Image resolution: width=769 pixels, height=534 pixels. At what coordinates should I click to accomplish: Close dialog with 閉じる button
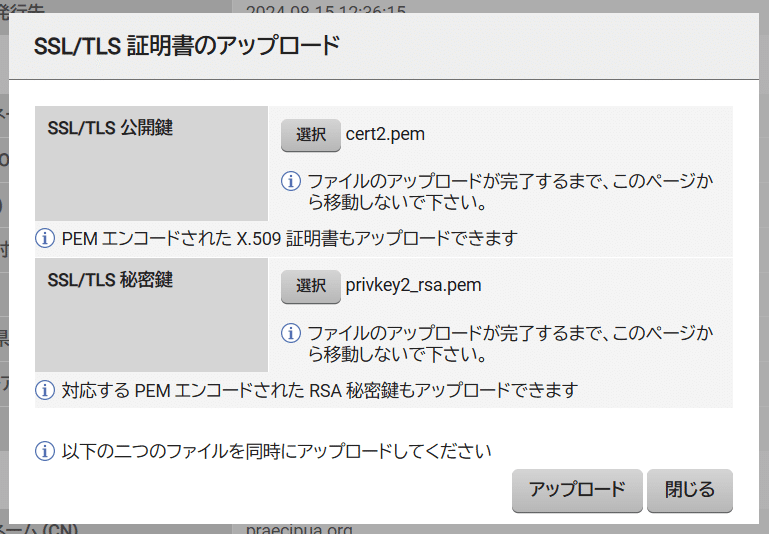point(690,490)
